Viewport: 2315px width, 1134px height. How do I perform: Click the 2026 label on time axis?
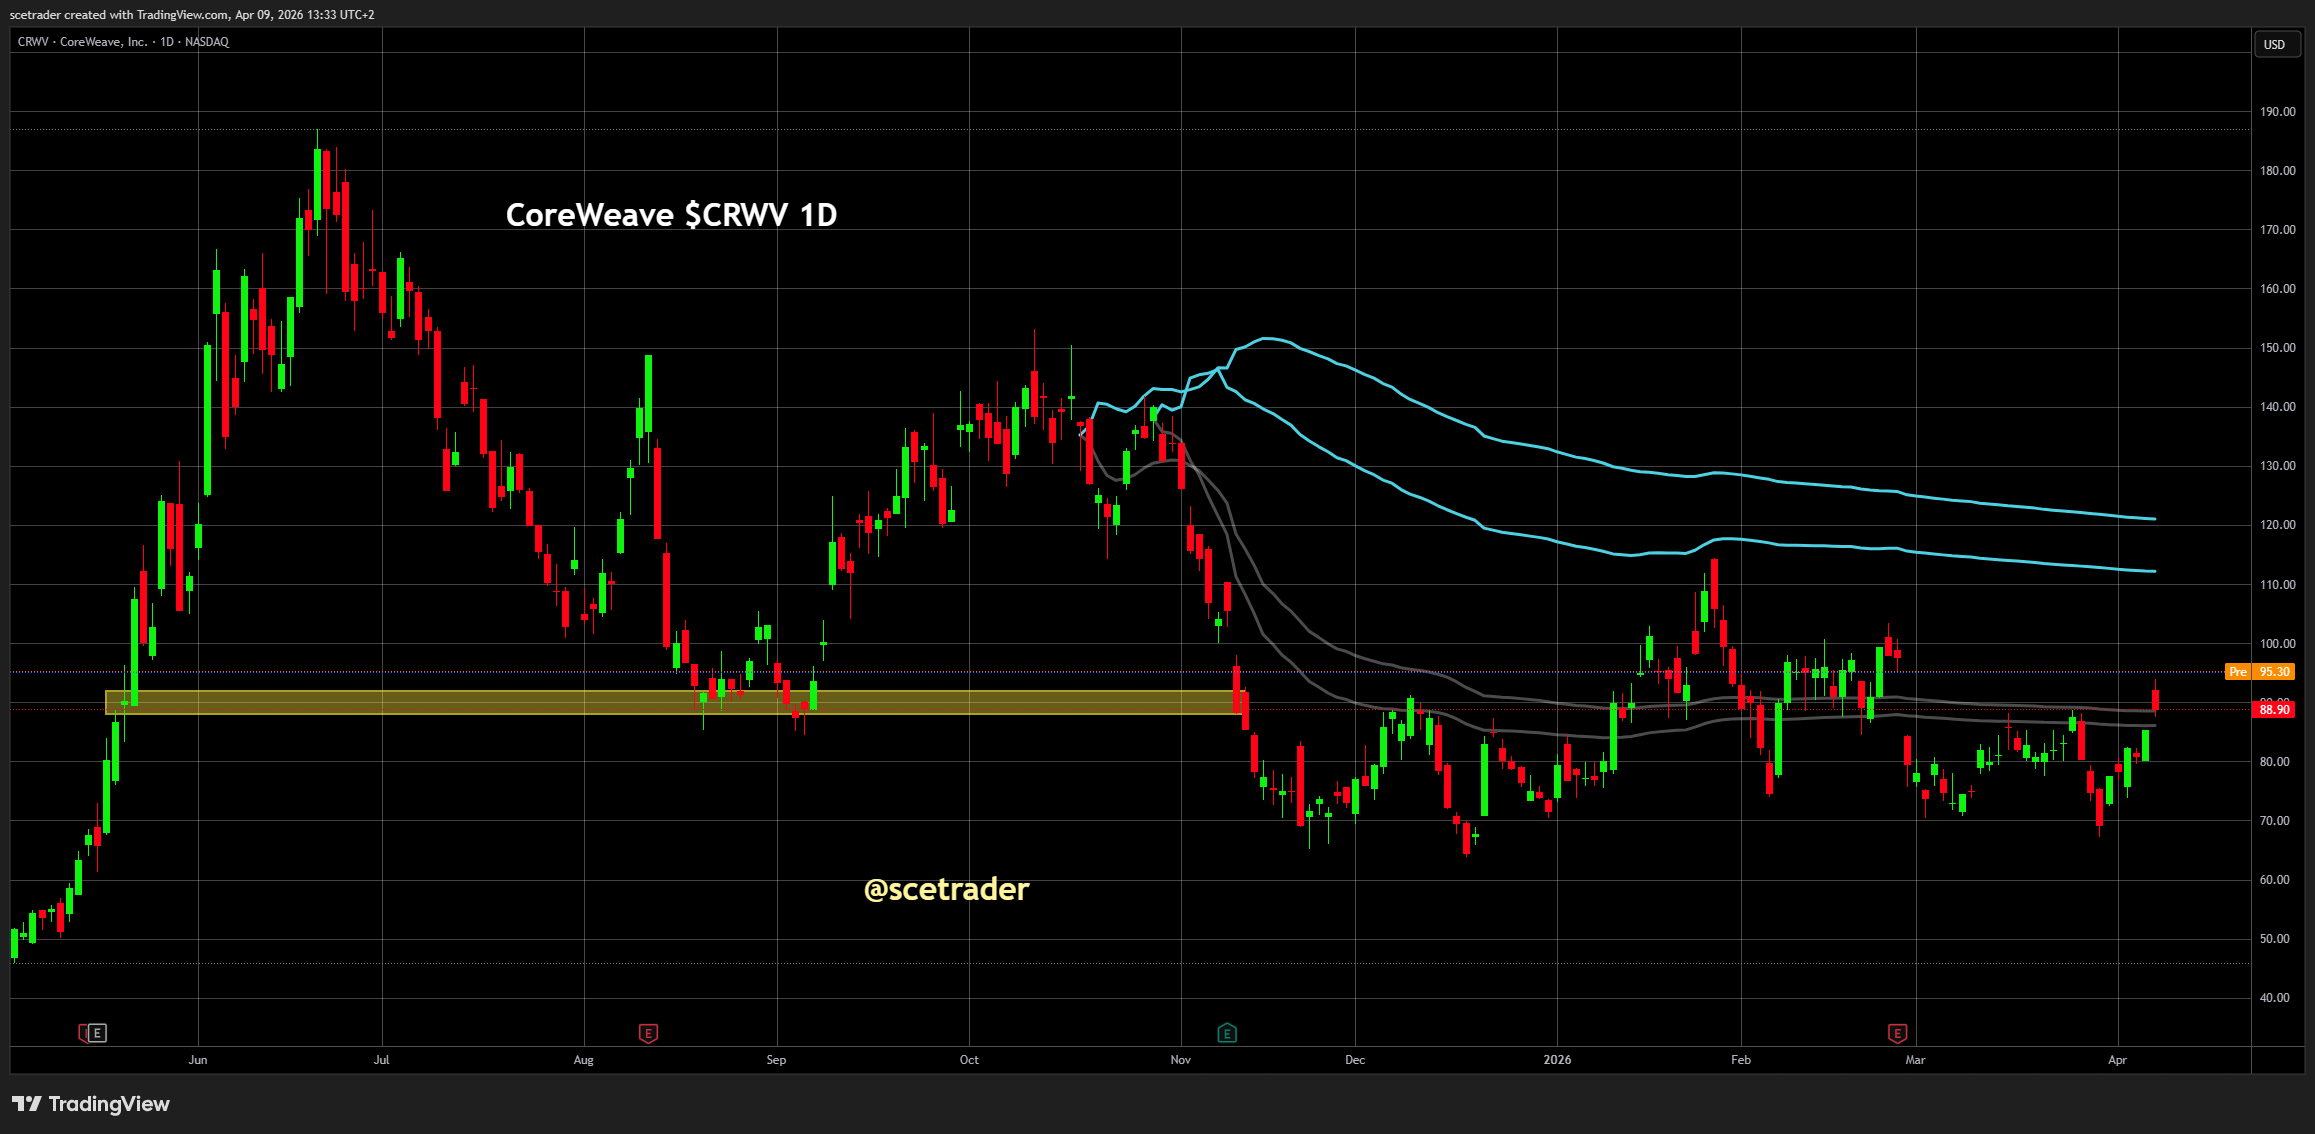pos(1557,1060)
